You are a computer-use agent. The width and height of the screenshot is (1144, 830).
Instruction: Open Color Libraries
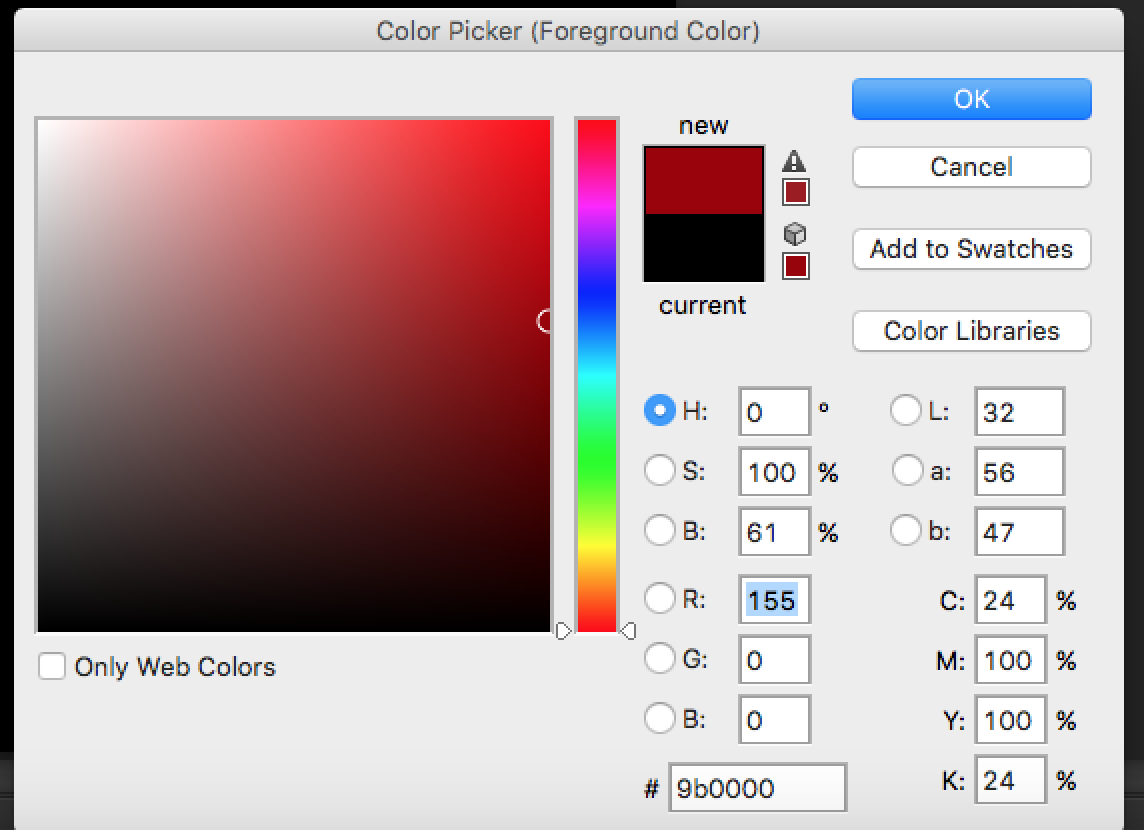[971, 331]
